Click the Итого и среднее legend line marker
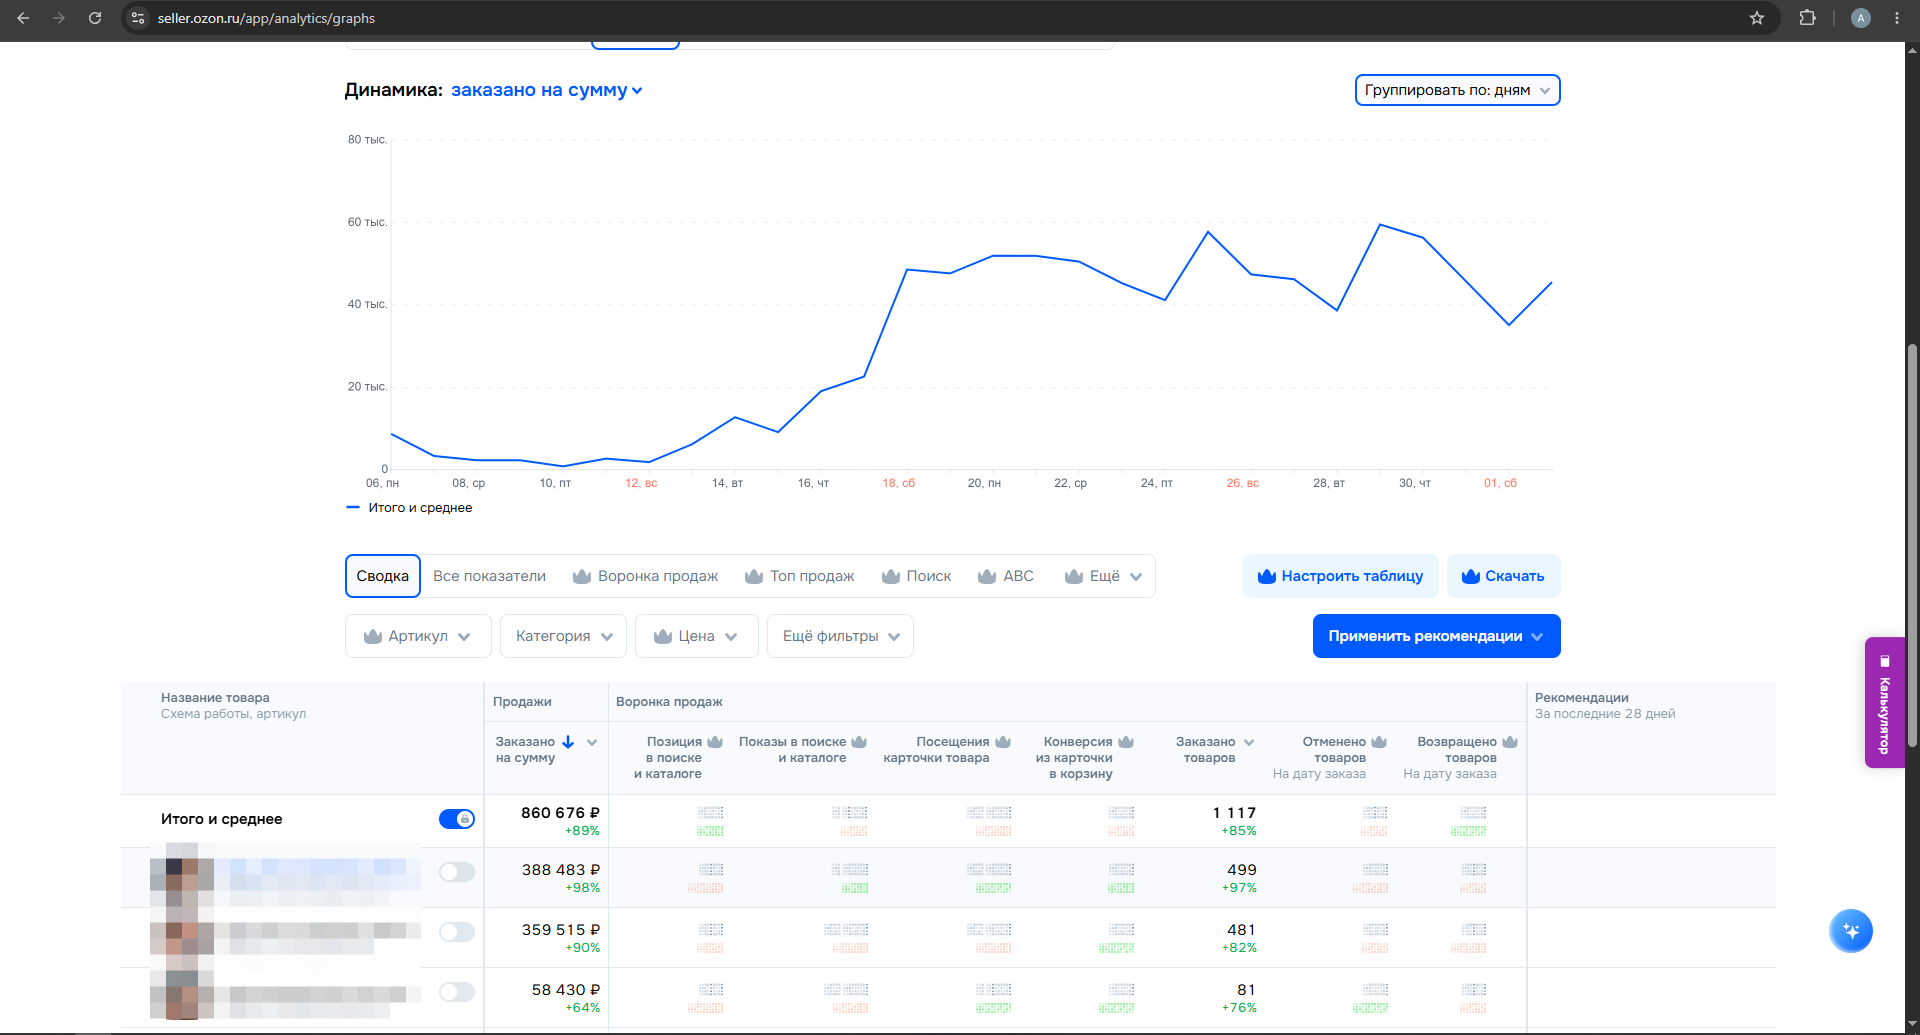The width and height of the screenshot is (1920, 1035). 353,508
